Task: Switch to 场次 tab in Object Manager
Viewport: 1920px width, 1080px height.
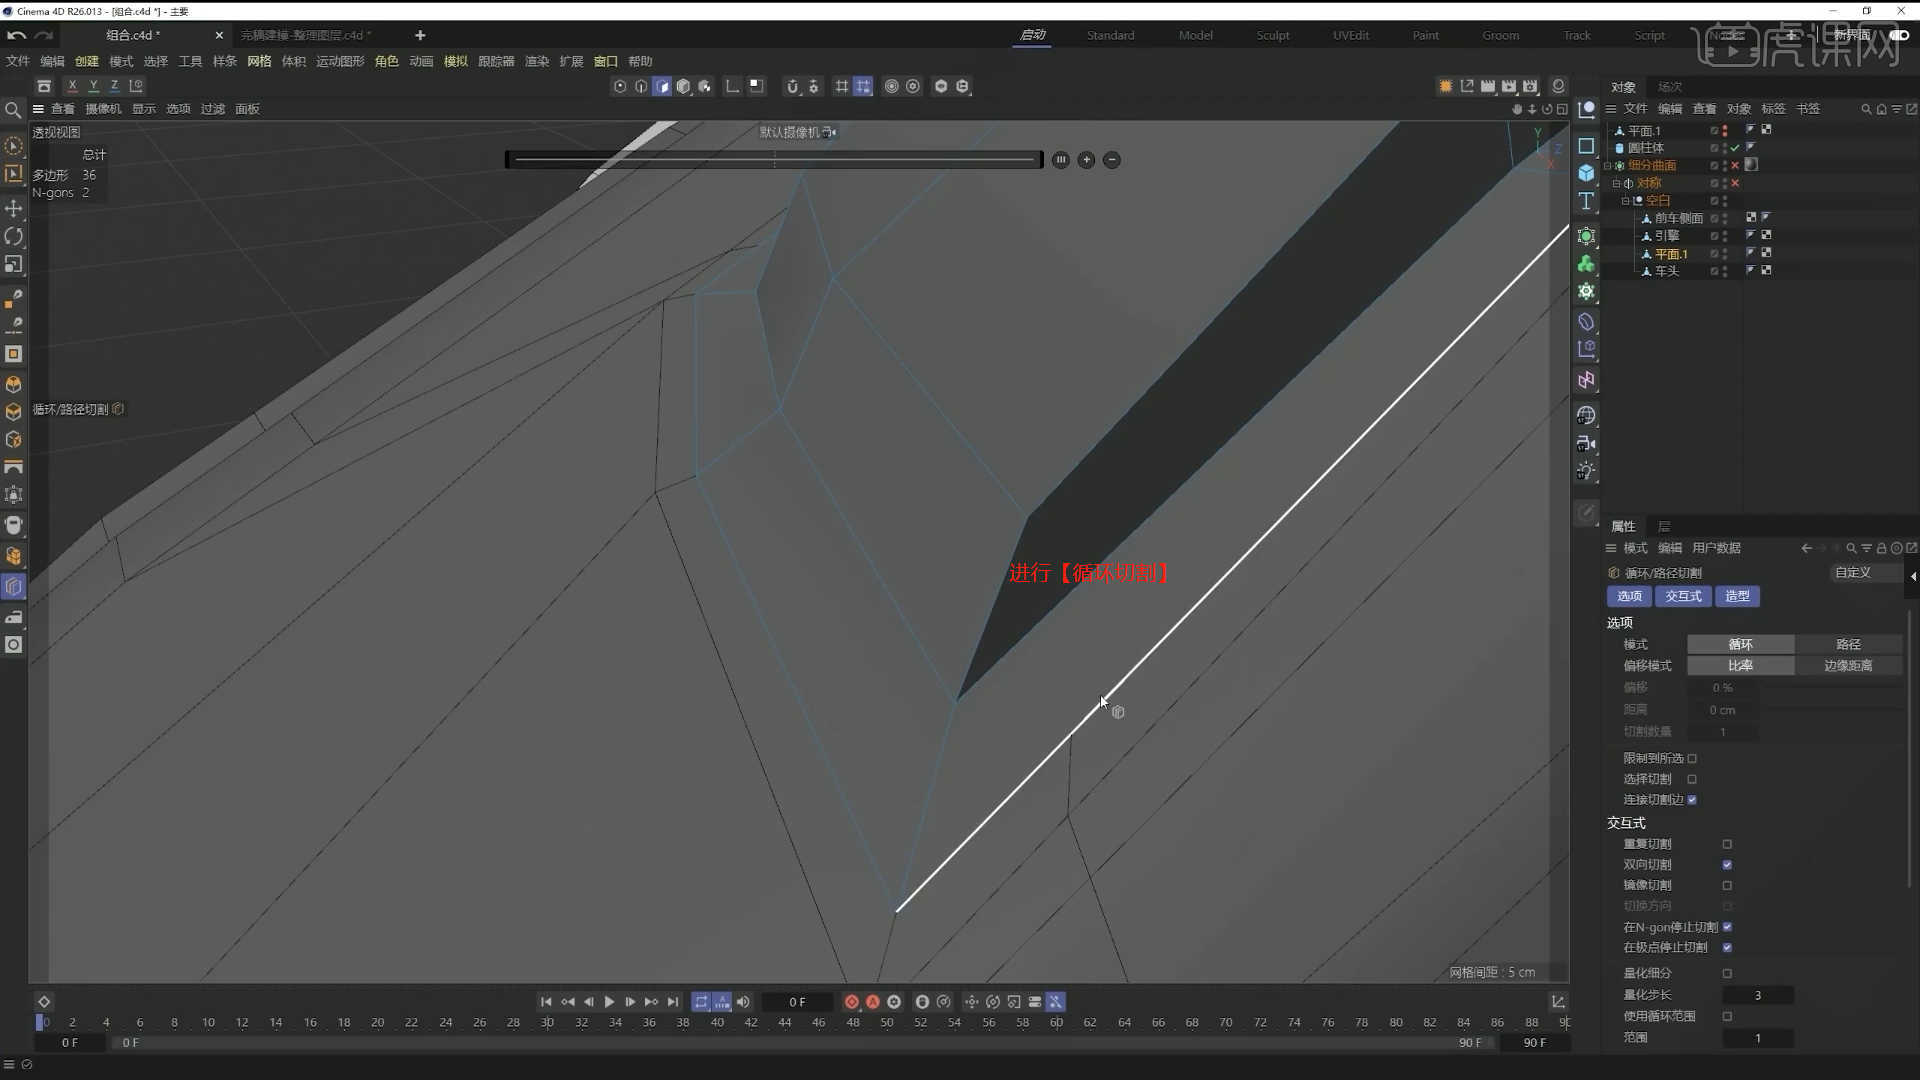Action: tap(1670, 87)
